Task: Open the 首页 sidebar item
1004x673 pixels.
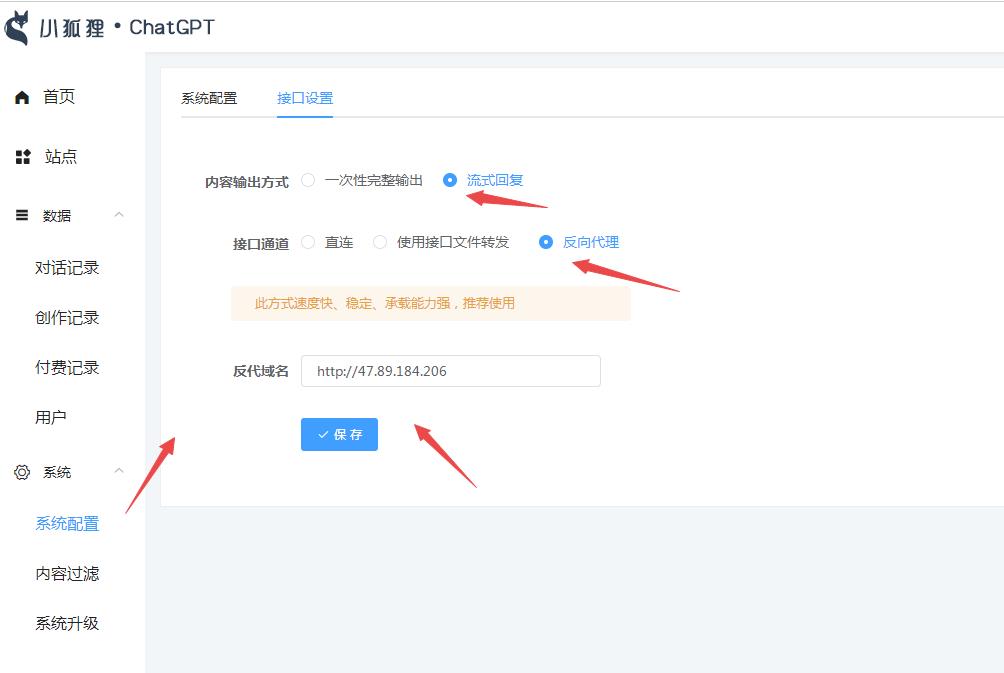Action: 59,97
